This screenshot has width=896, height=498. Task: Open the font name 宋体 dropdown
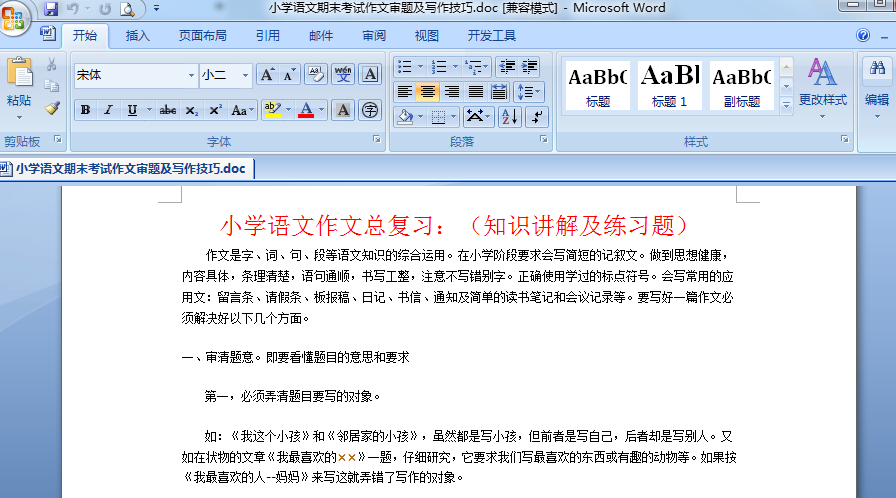pos(191,75)
